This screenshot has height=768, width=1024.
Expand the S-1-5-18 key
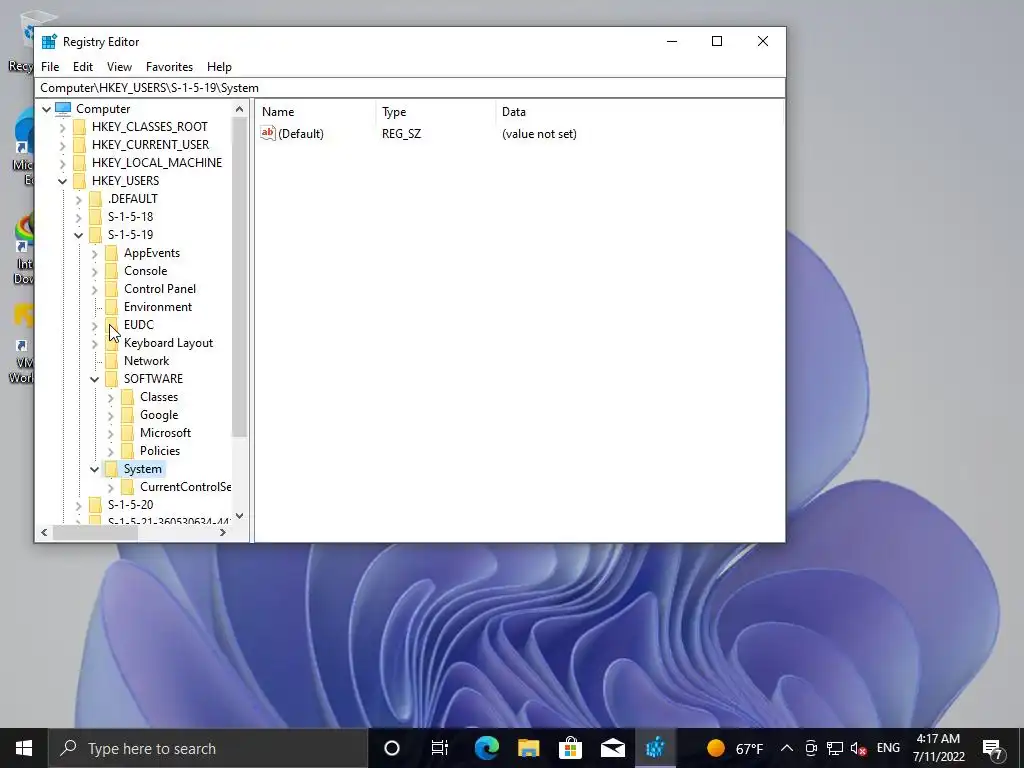(78, 217)
